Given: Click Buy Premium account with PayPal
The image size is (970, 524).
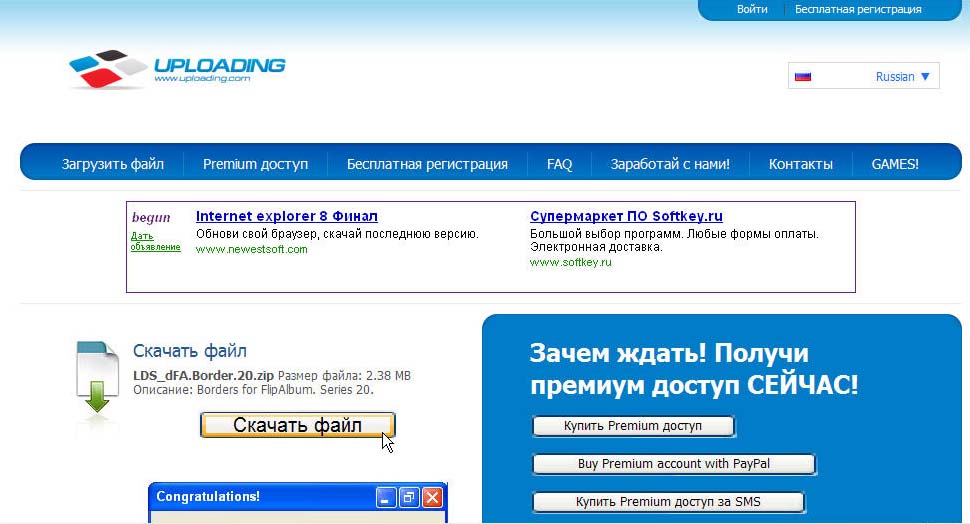Looking at the screenshot, I should 674,464.
